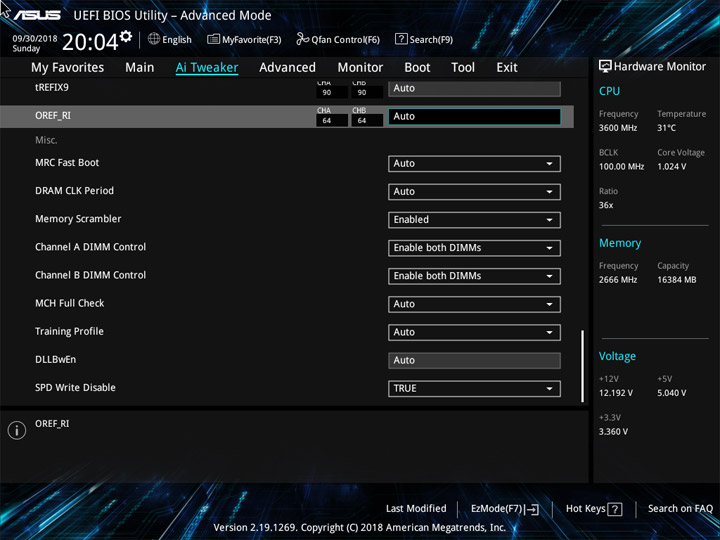Screen dimensions: 720x540
Task: Click the OREF_RI Auto input field
Action: point(474,117)
